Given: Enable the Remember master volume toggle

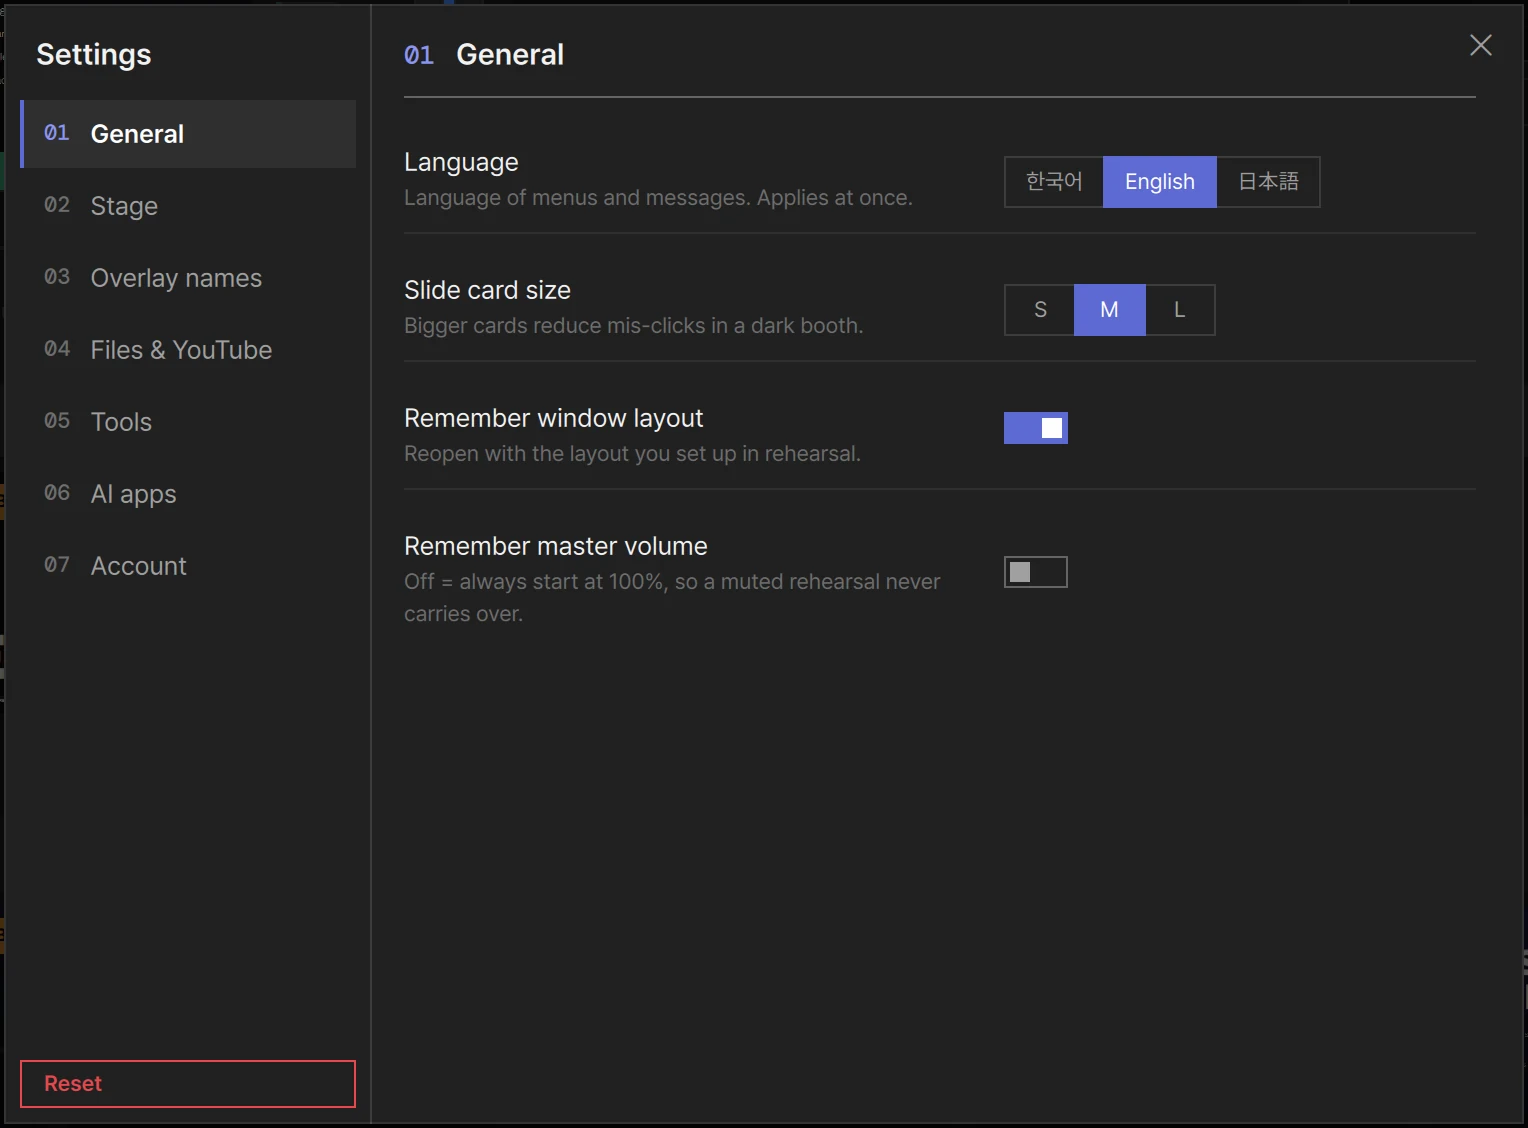Looking at the screenshot, I should click(1036, 572).
